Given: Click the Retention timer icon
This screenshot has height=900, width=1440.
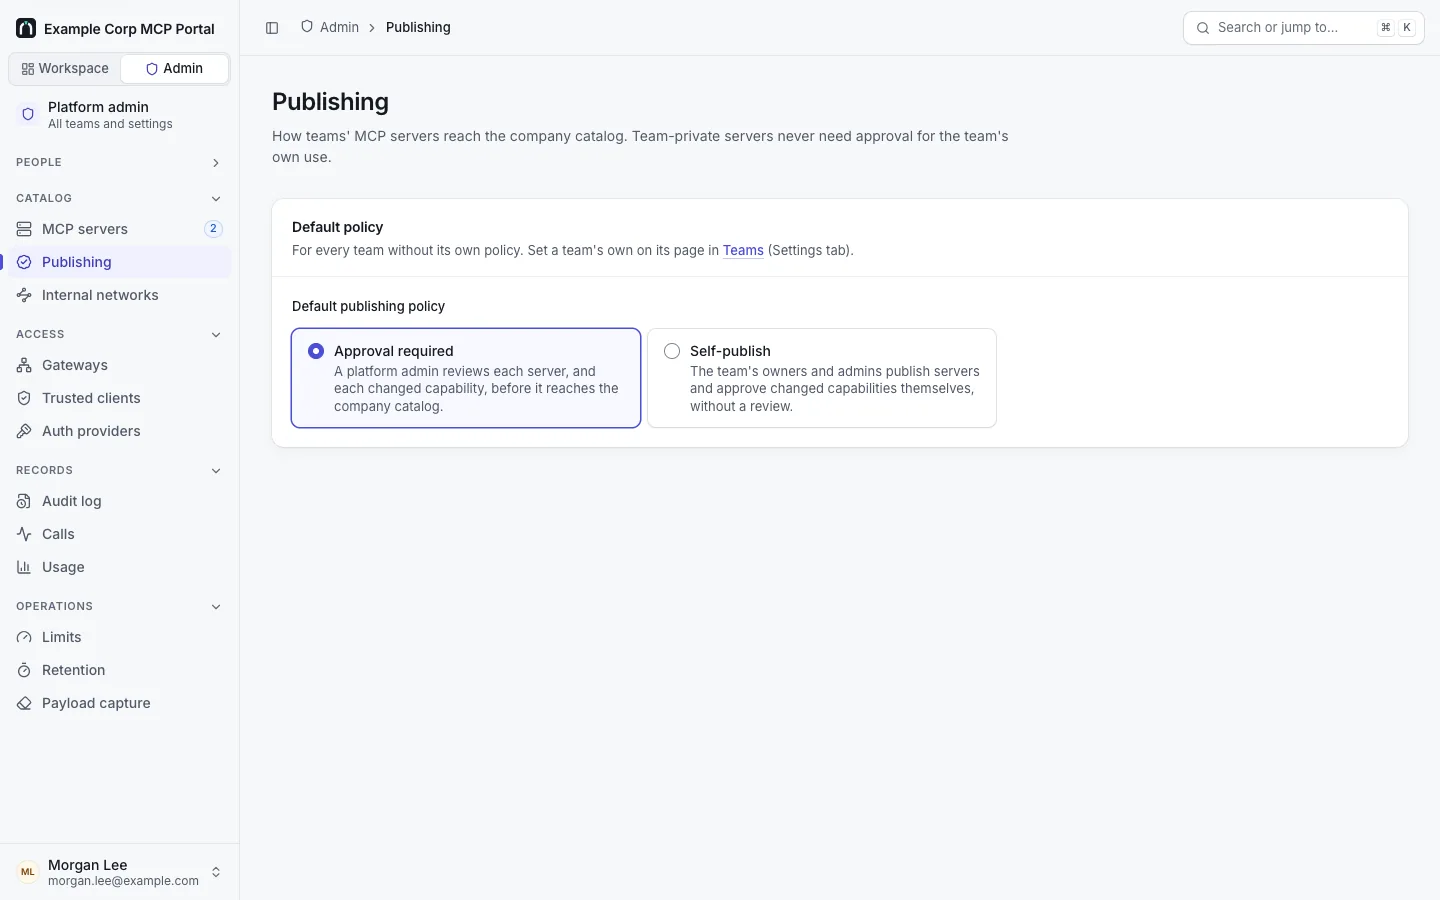Looking at the screenshot, I should pyautogui.click(x=24, y=670).
